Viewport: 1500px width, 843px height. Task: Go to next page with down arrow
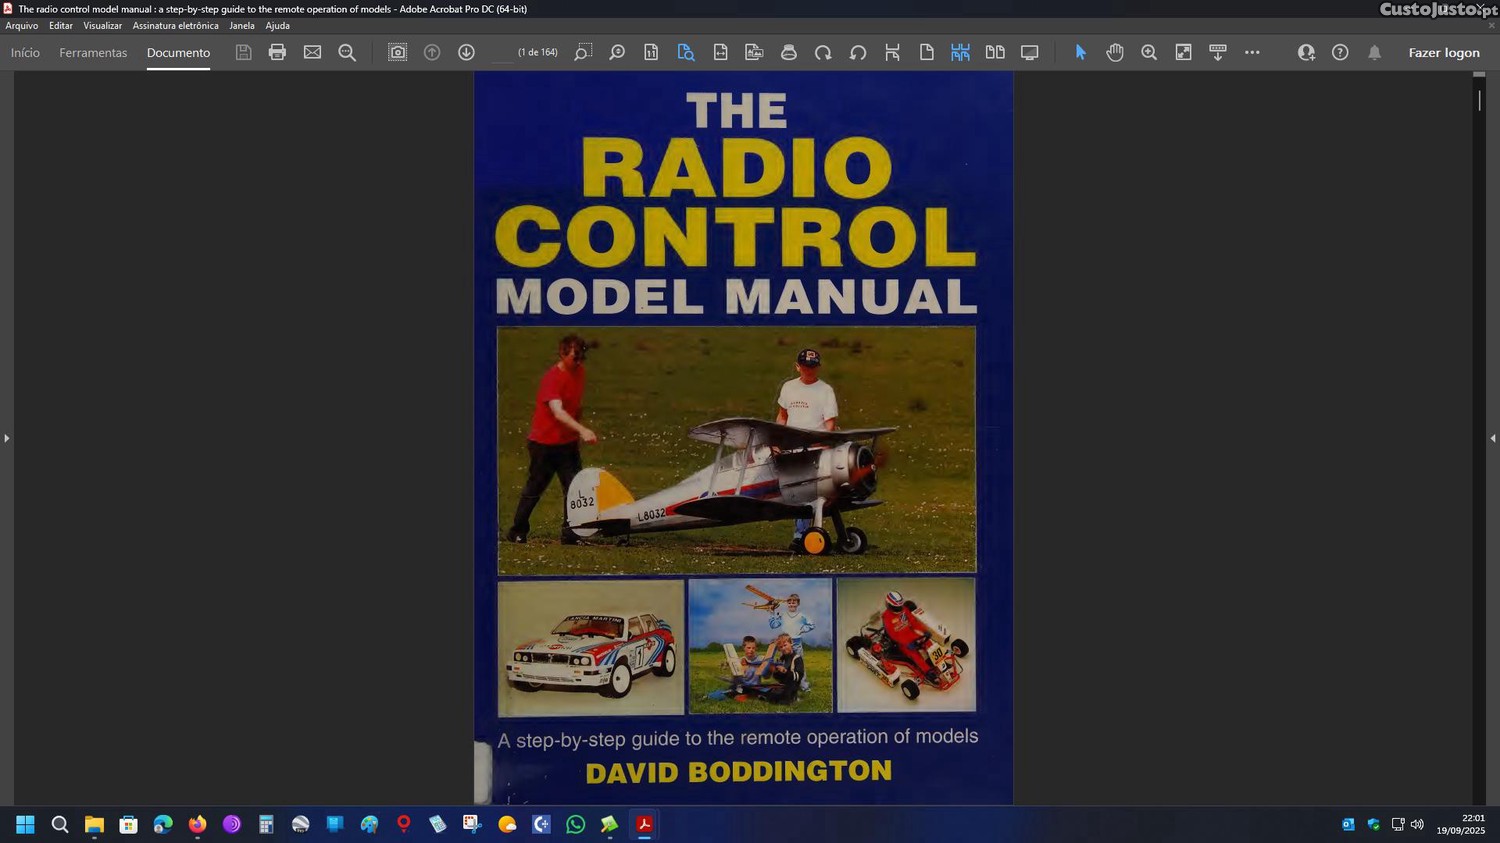[466, 52]
